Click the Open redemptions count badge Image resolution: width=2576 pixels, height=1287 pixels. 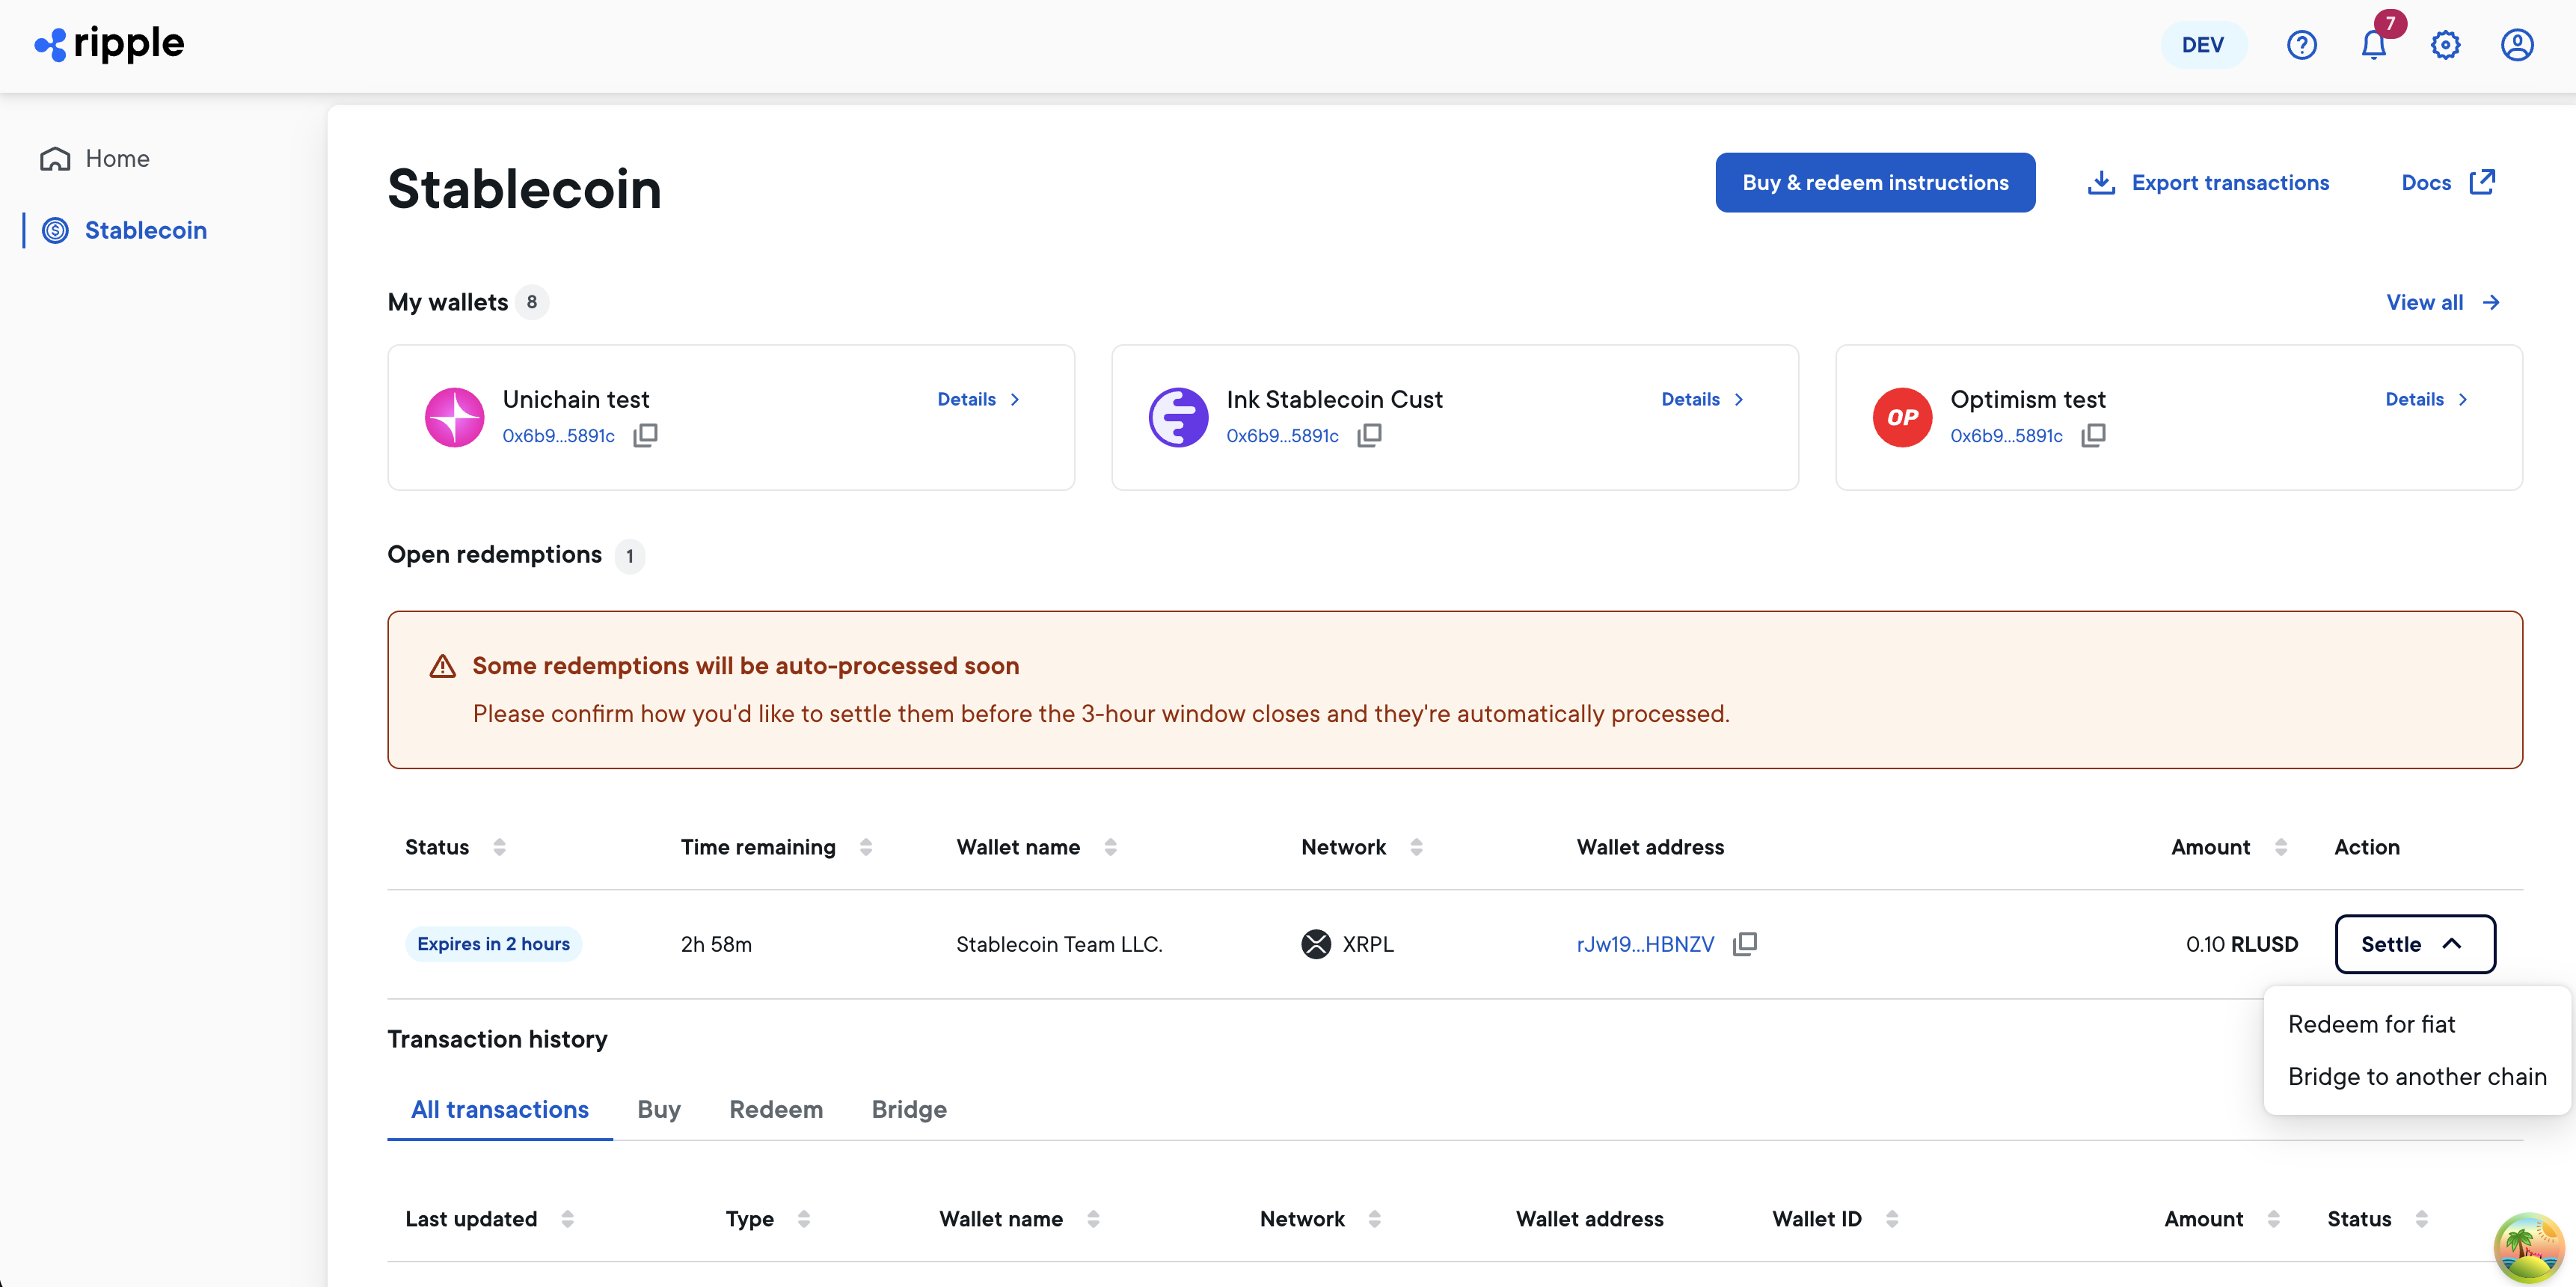(x=629, y=556)
